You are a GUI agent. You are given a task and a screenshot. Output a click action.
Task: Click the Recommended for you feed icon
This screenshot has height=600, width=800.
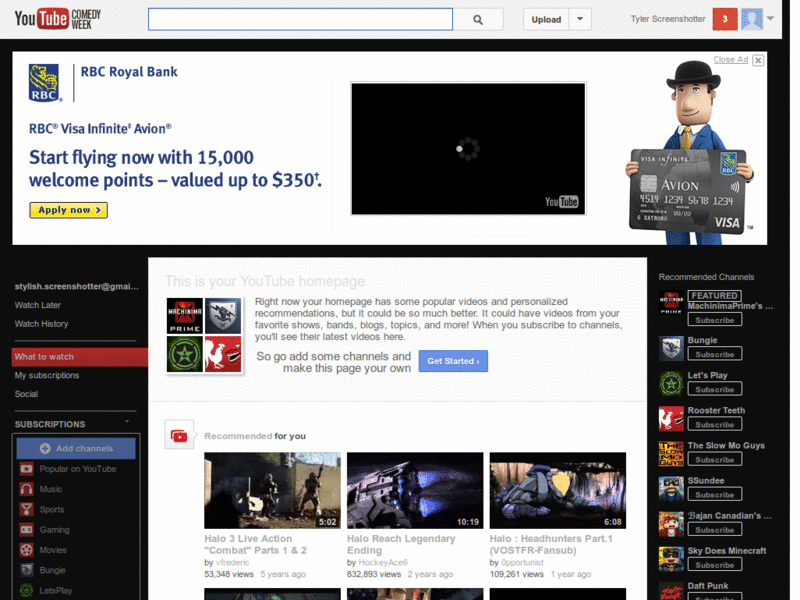(179, 435)
